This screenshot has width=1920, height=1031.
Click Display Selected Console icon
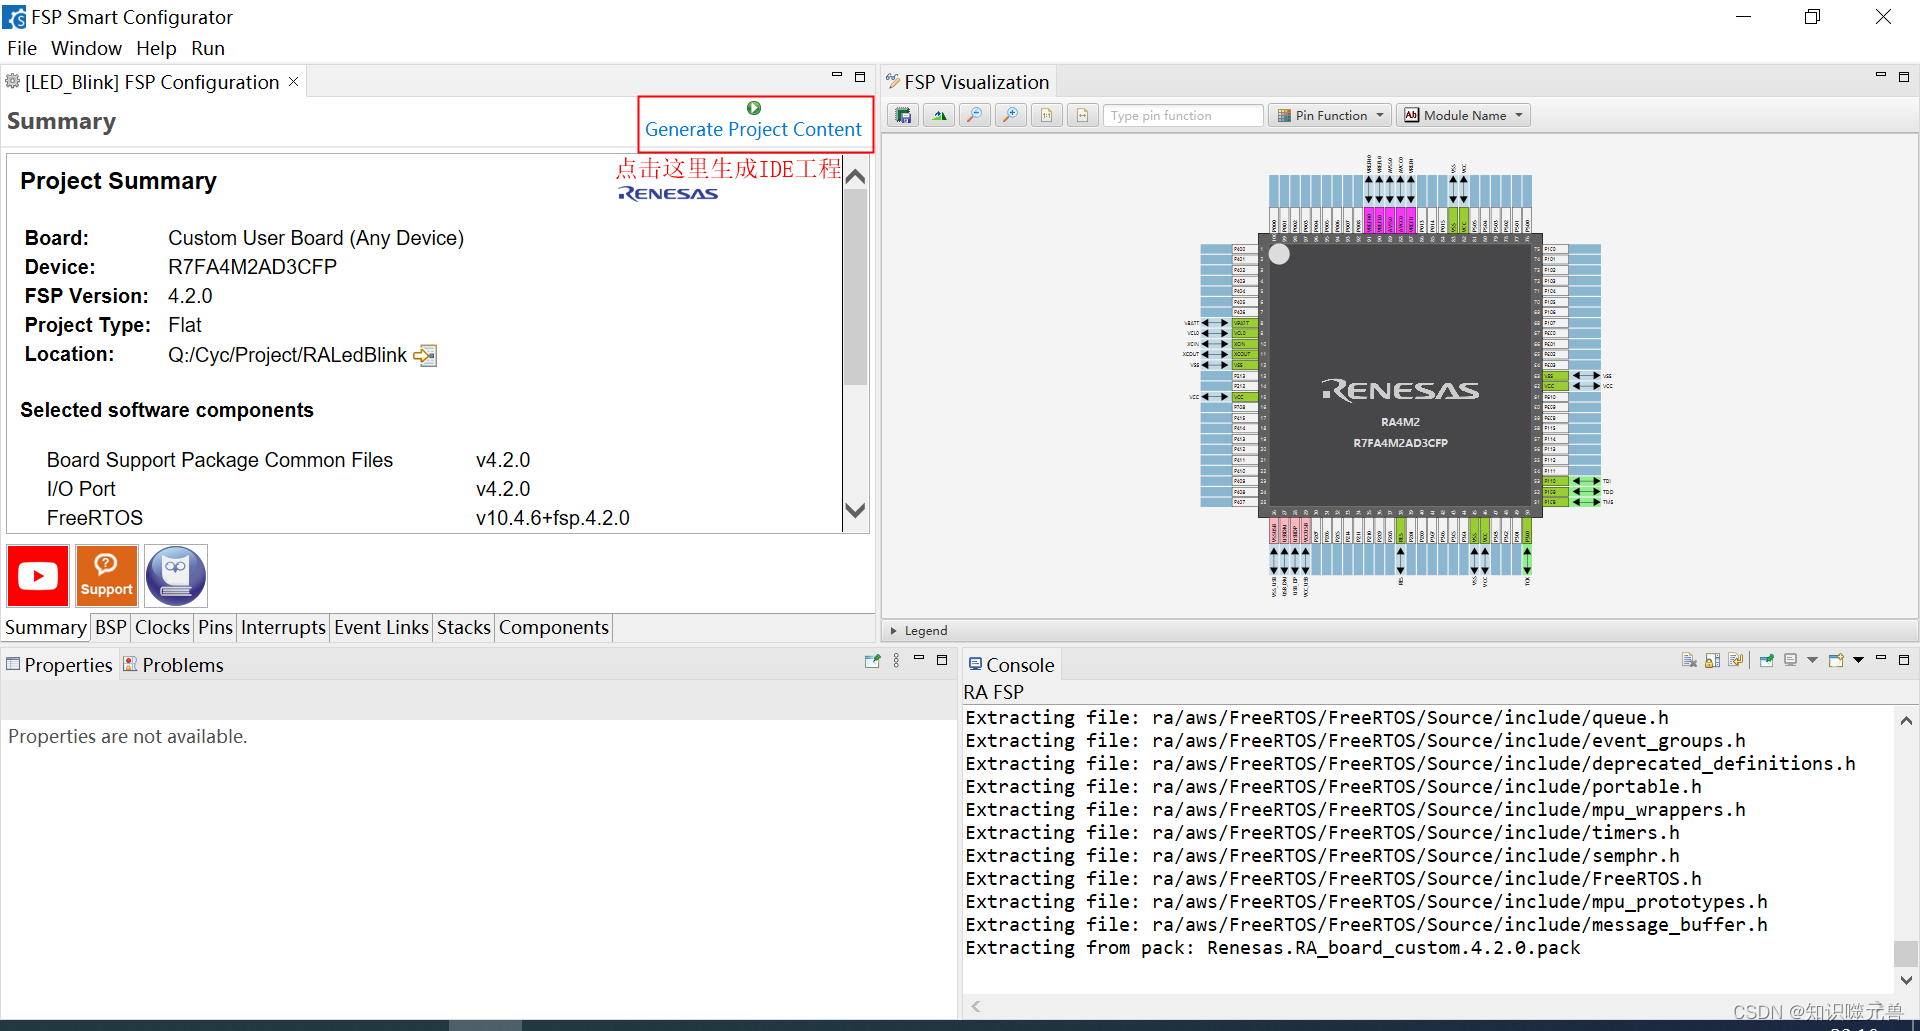(x=1791, y=660)
